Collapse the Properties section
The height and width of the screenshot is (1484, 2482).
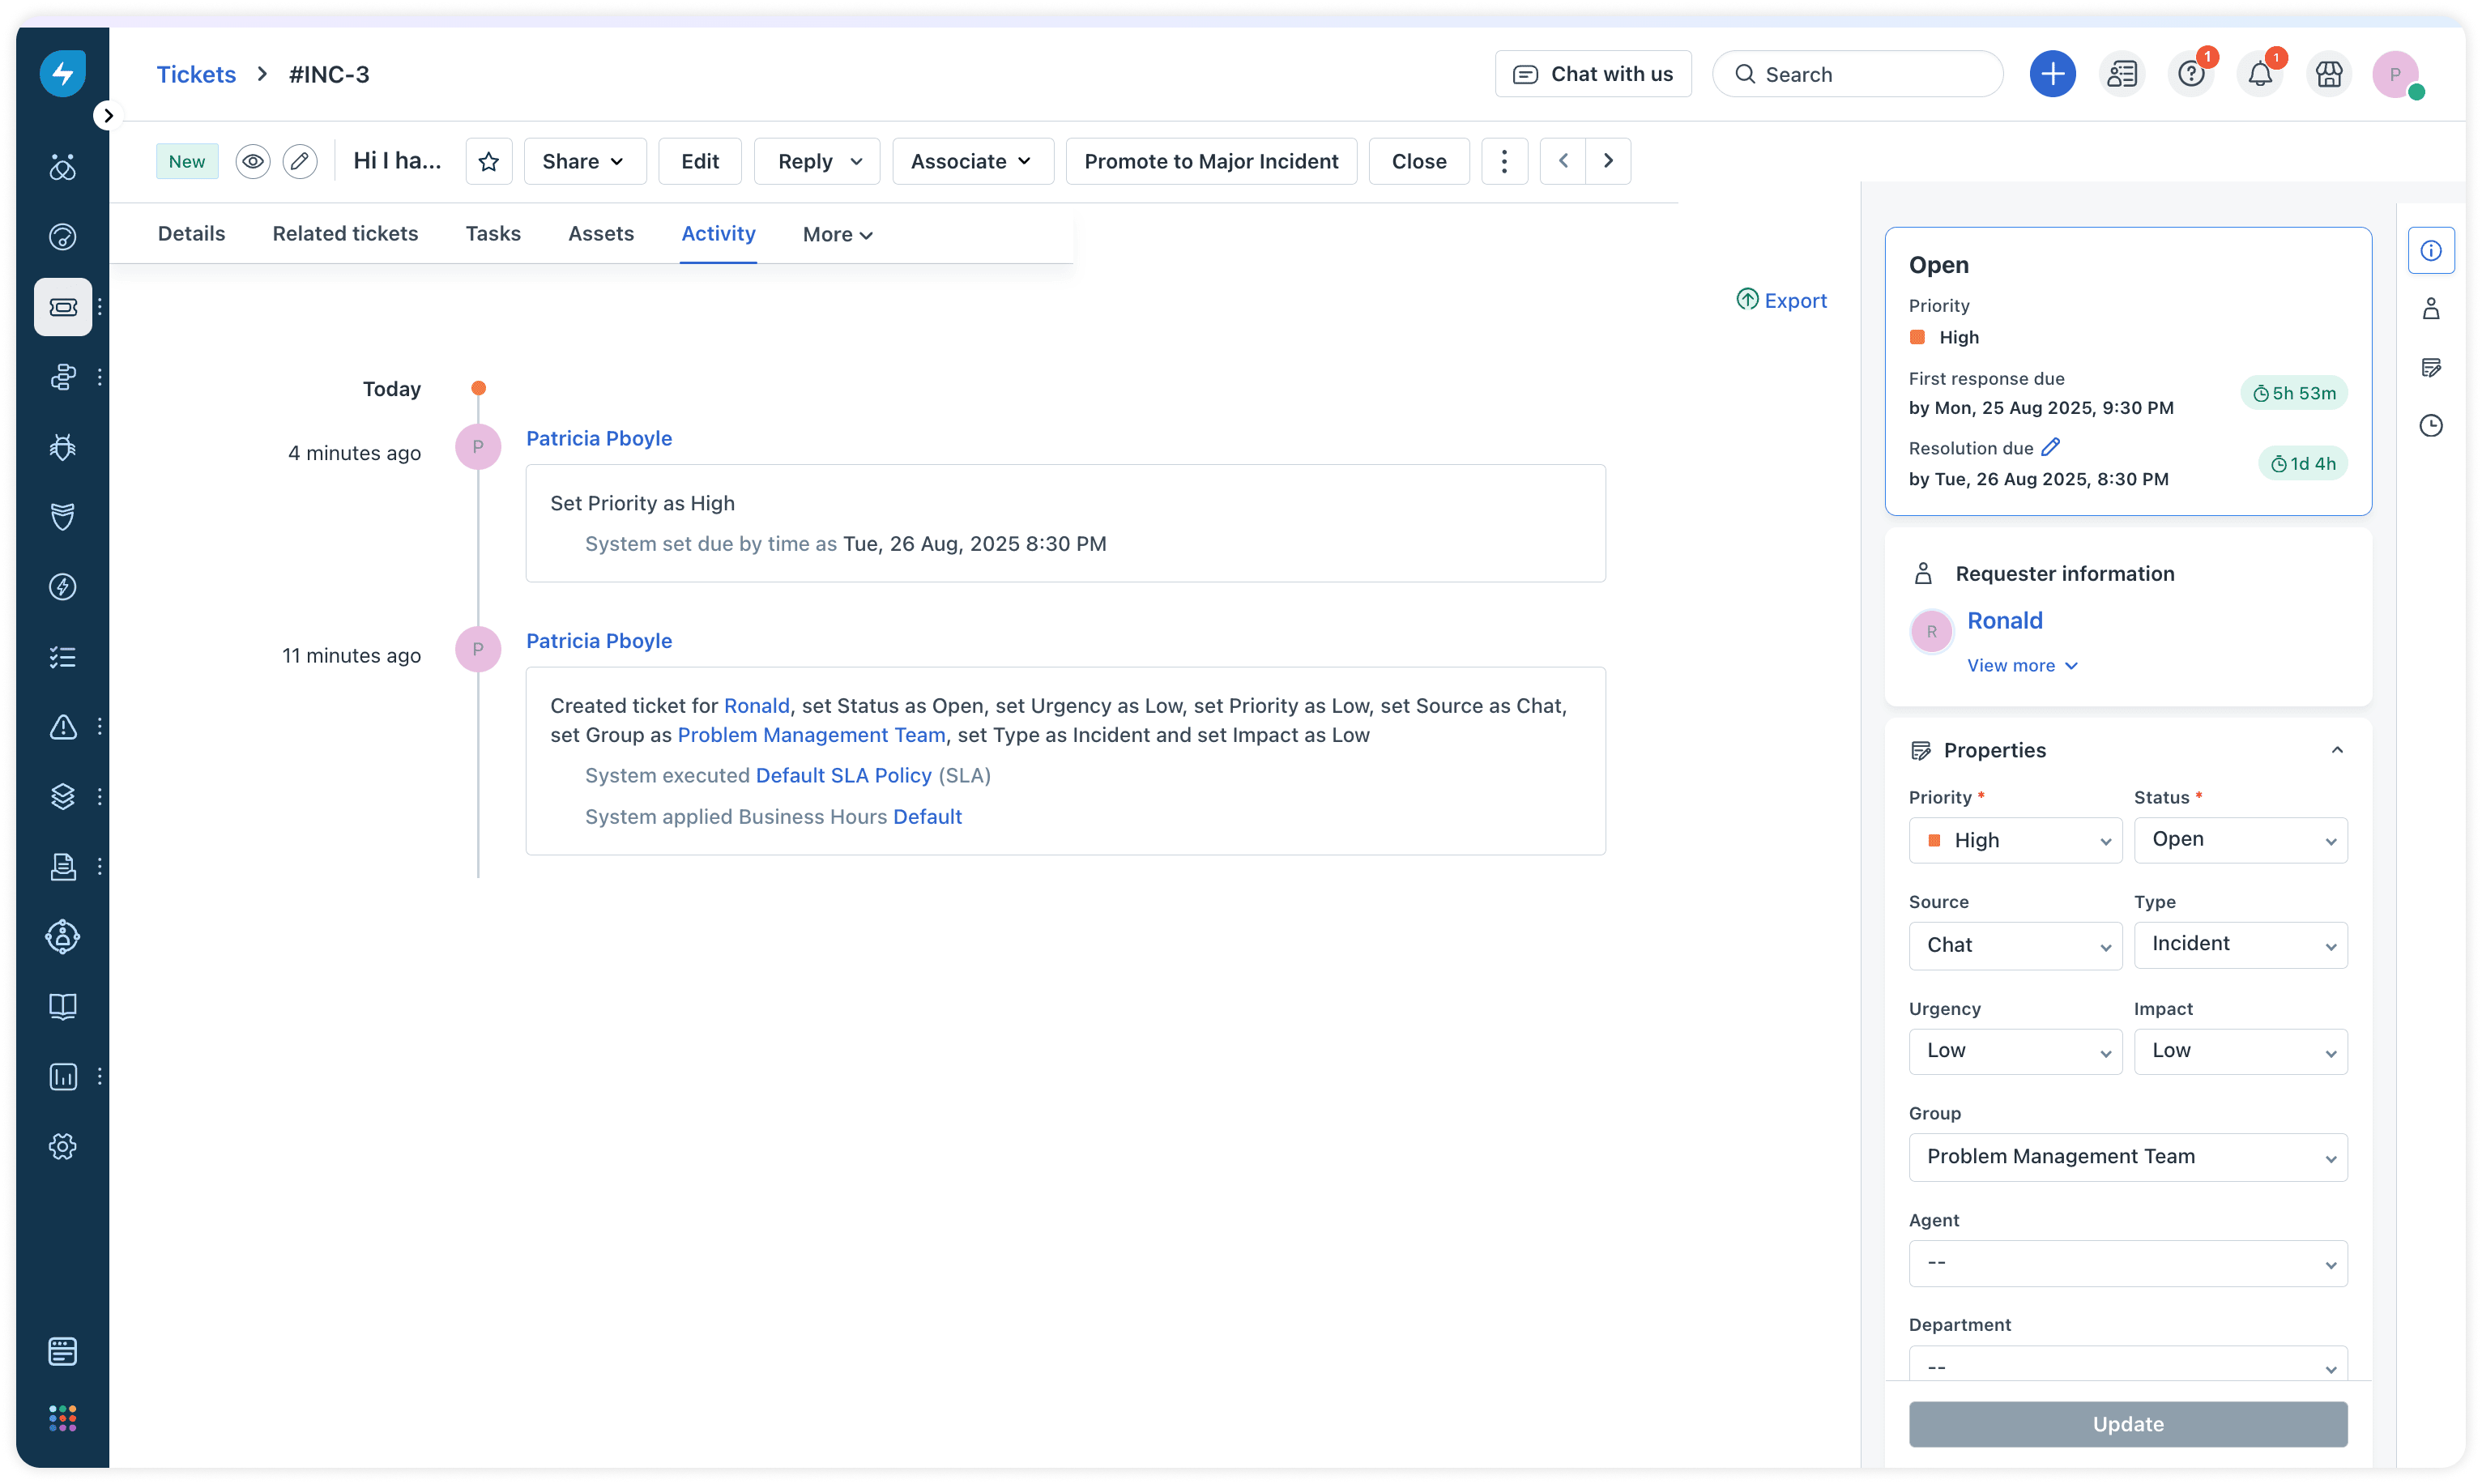tap(2337, 750)
